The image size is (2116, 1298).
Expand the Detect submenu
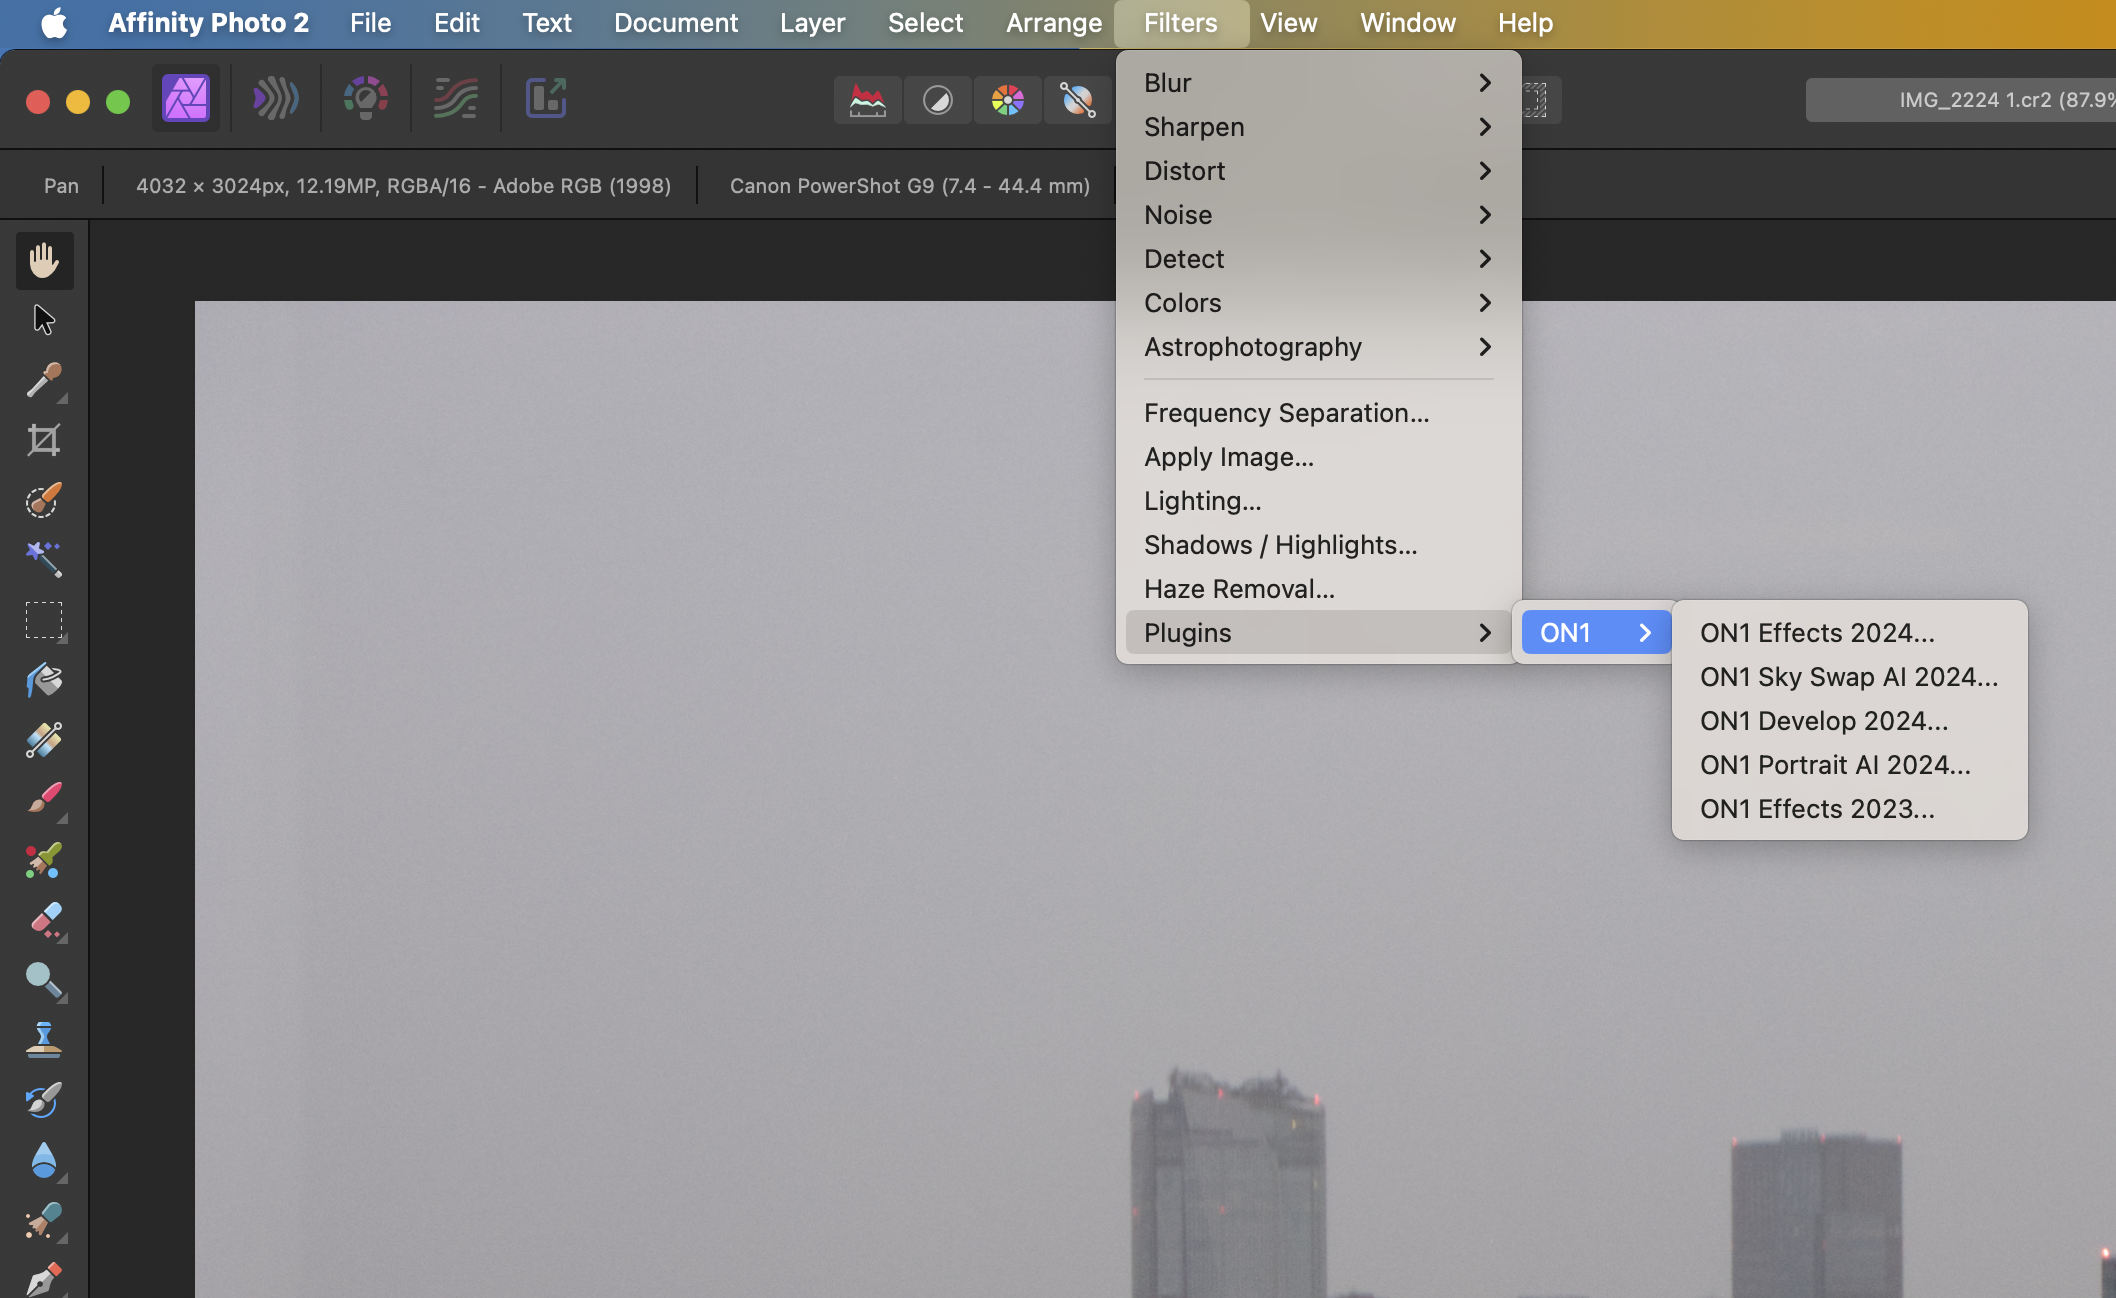1318,259
